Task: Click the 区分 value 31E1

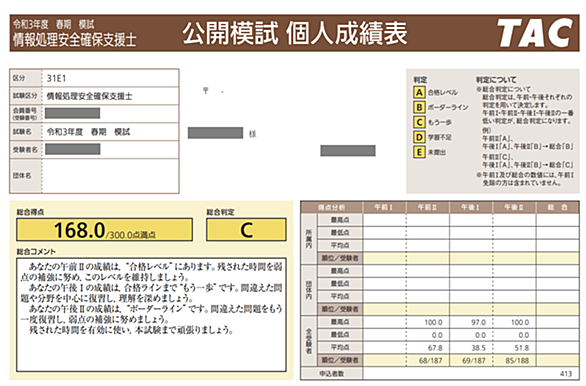Action: pos(56,78)
